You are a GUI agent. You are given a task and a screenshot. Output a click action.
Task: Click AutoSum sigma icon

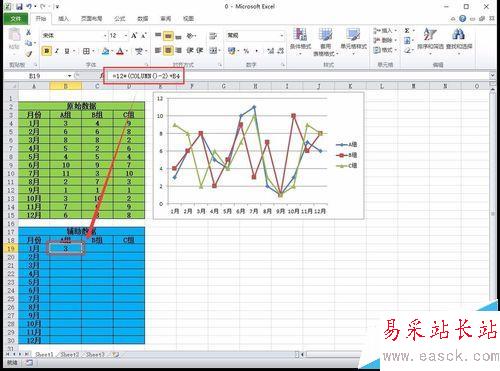(x=407, y=31)
